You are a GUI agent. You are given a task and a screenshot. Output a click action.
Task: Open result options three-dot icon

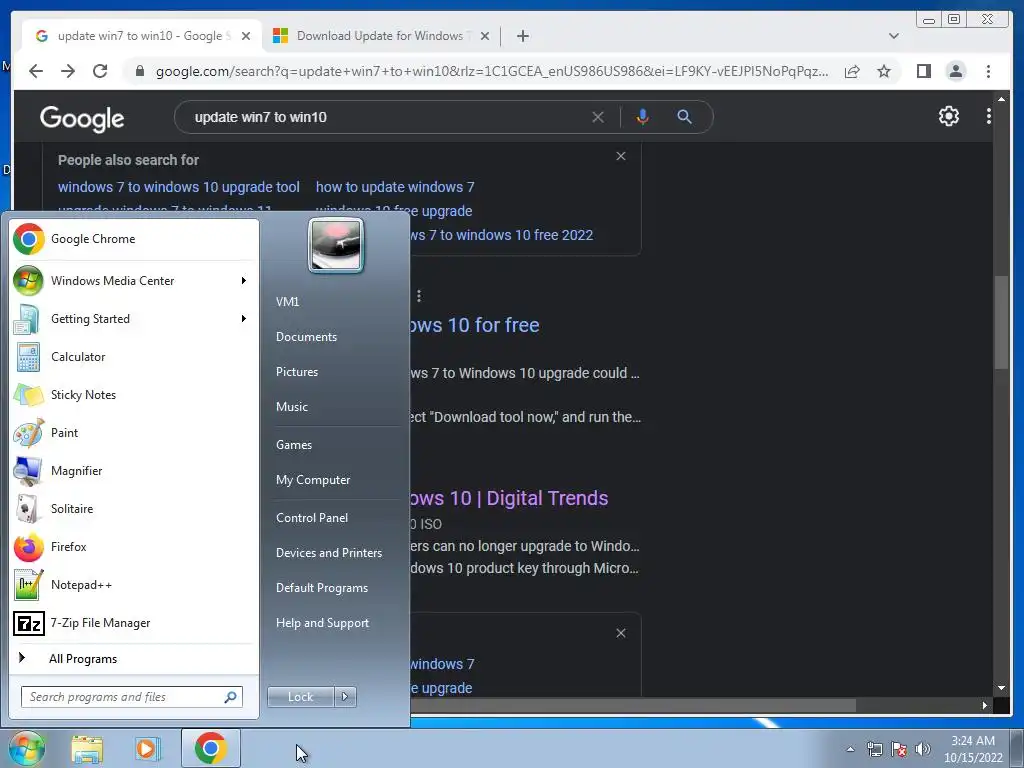tap(419, 296)
